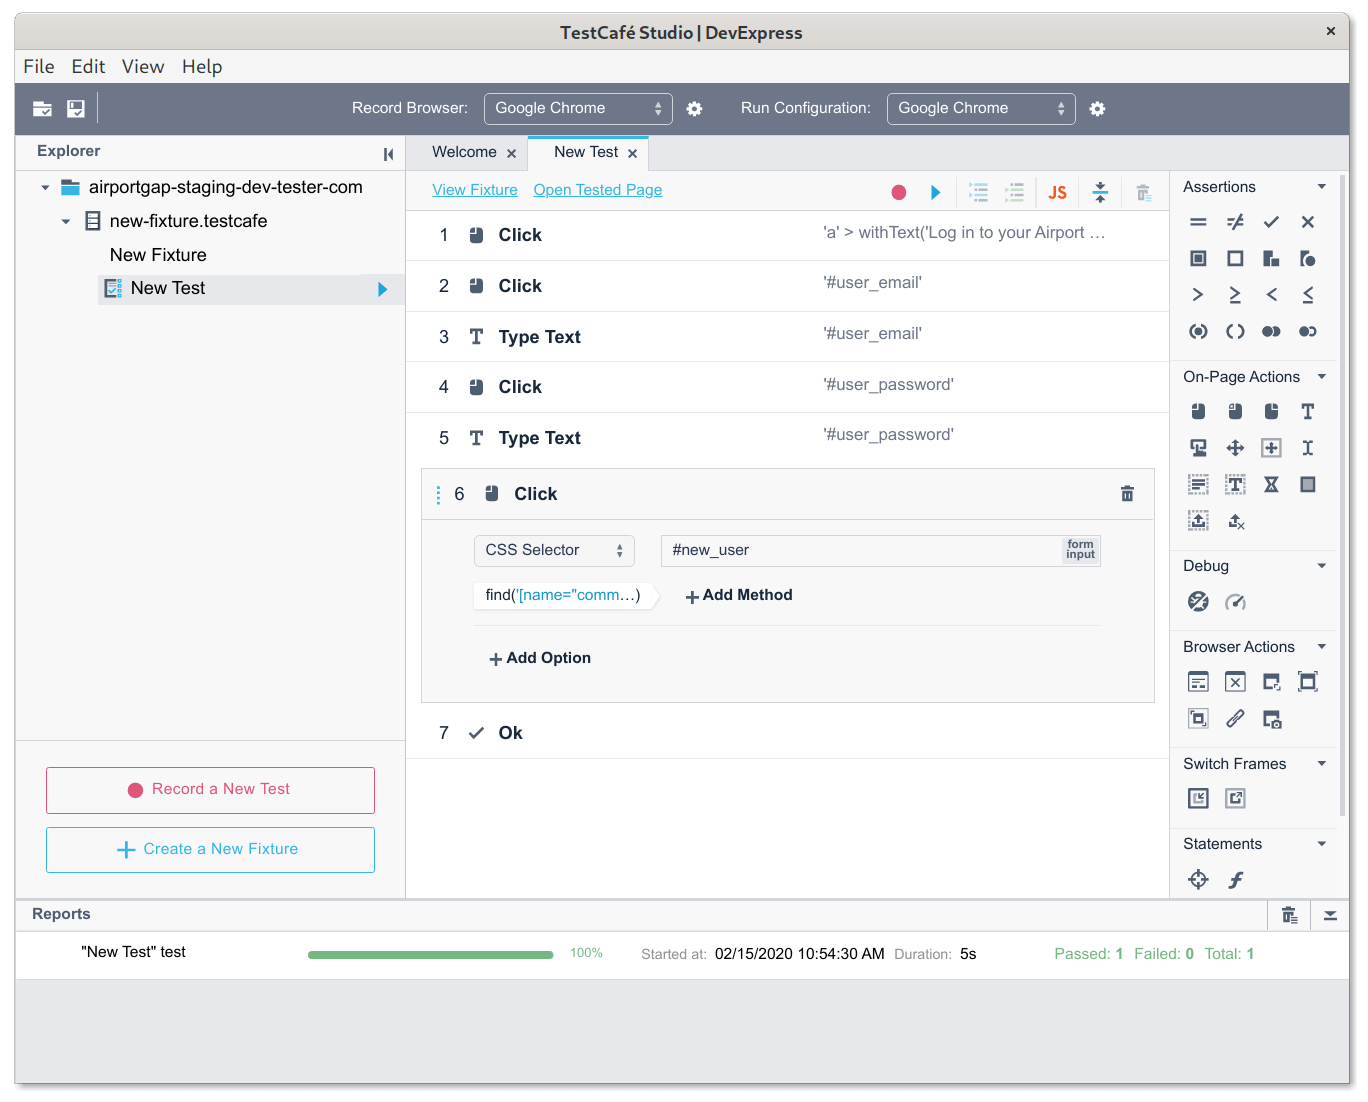Open Run Configuration settings gear
This screenshot has height=1102, width=1368.
pyautogui.click(x=1097, y=109)
